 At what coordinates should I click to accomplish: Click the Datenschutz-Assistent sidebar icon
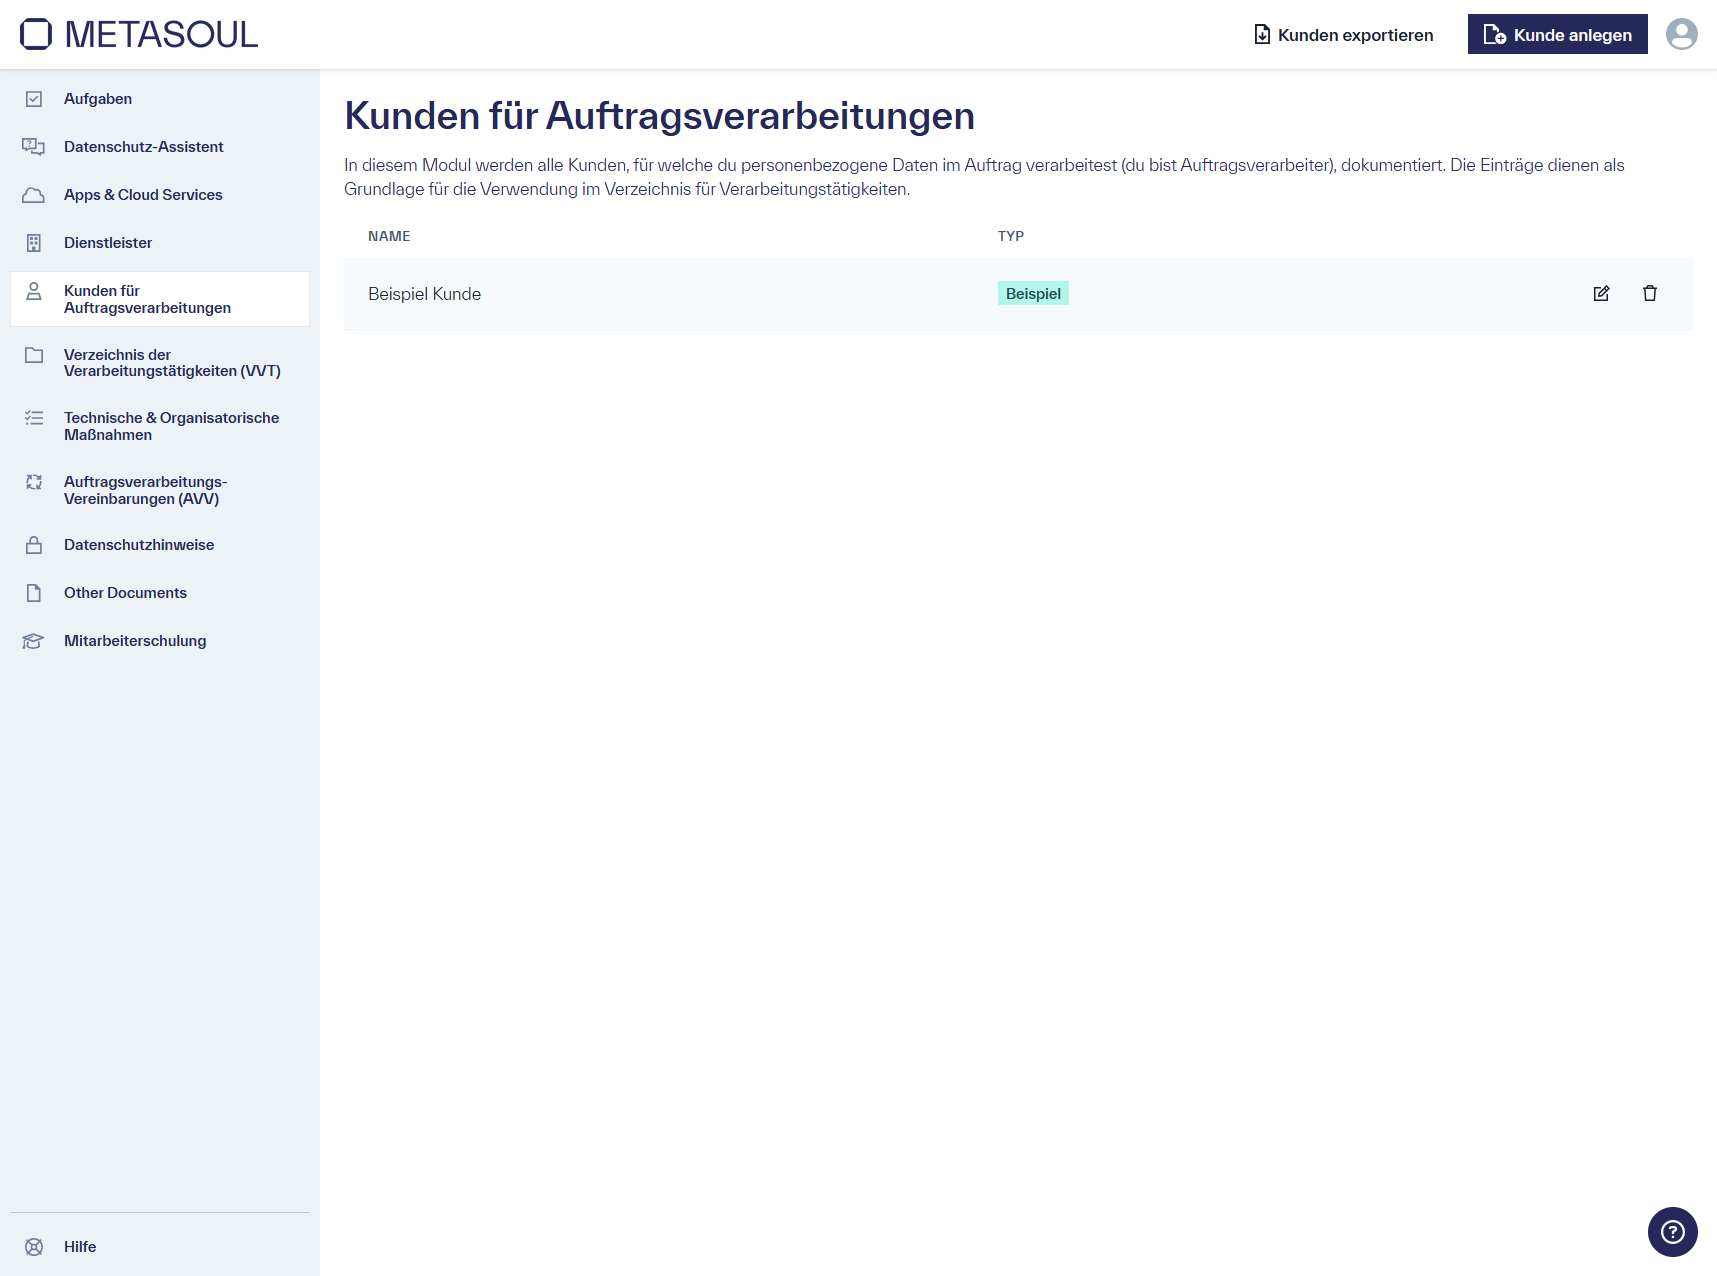click(33, 146)
